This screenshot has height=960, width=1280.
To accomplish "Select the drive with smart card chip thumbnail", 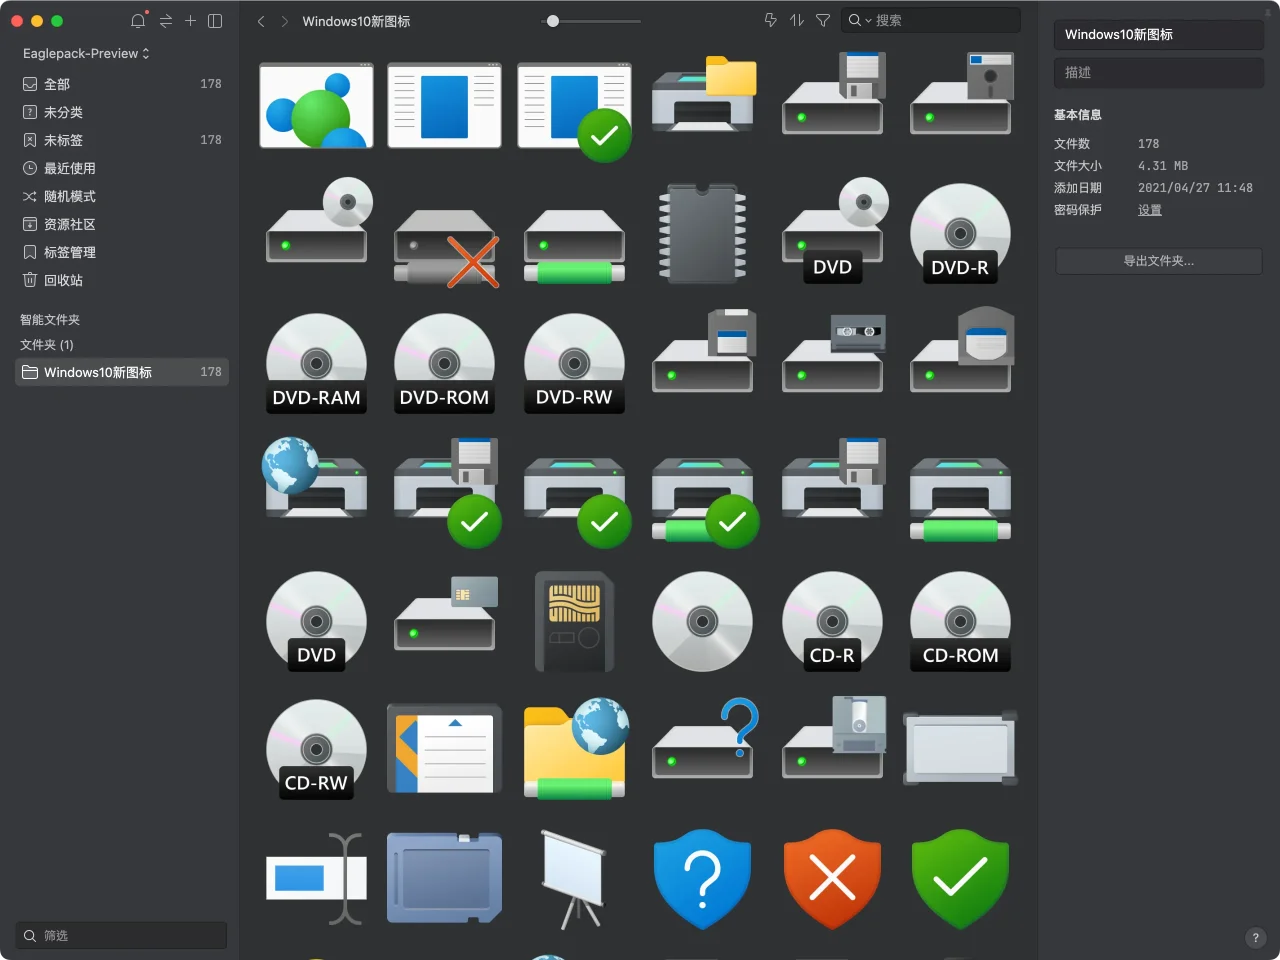I will tap(446, 612).
